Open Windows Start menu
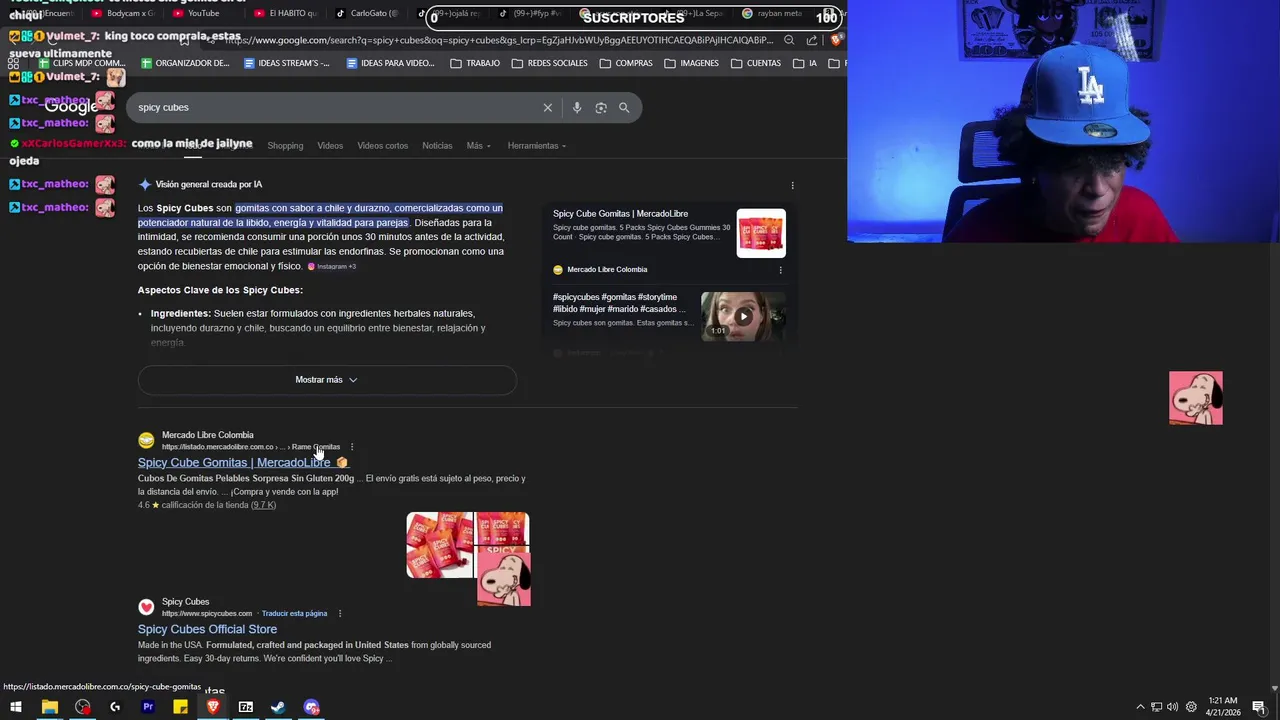The width and height of the screenshot is (1280, 720). [x=16, y=707]
